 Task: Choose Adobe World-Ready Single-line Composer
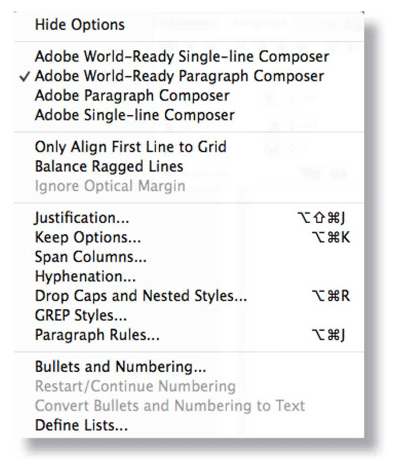point(189,56)
